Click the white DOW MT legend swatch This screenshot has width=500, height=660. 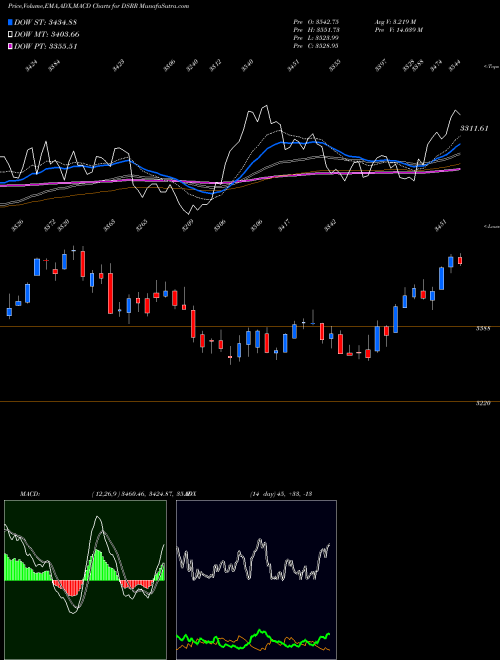10,34
